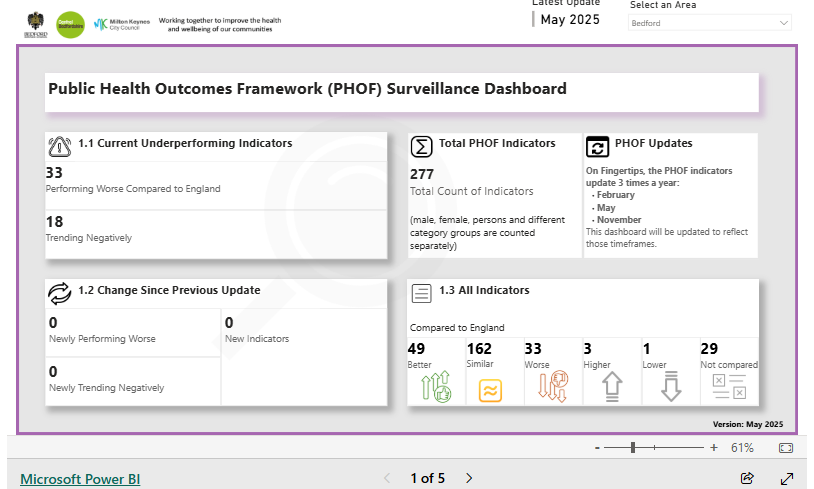
Task: Click the green thumbs-up Better icon
Action: (x=436, y=387)
